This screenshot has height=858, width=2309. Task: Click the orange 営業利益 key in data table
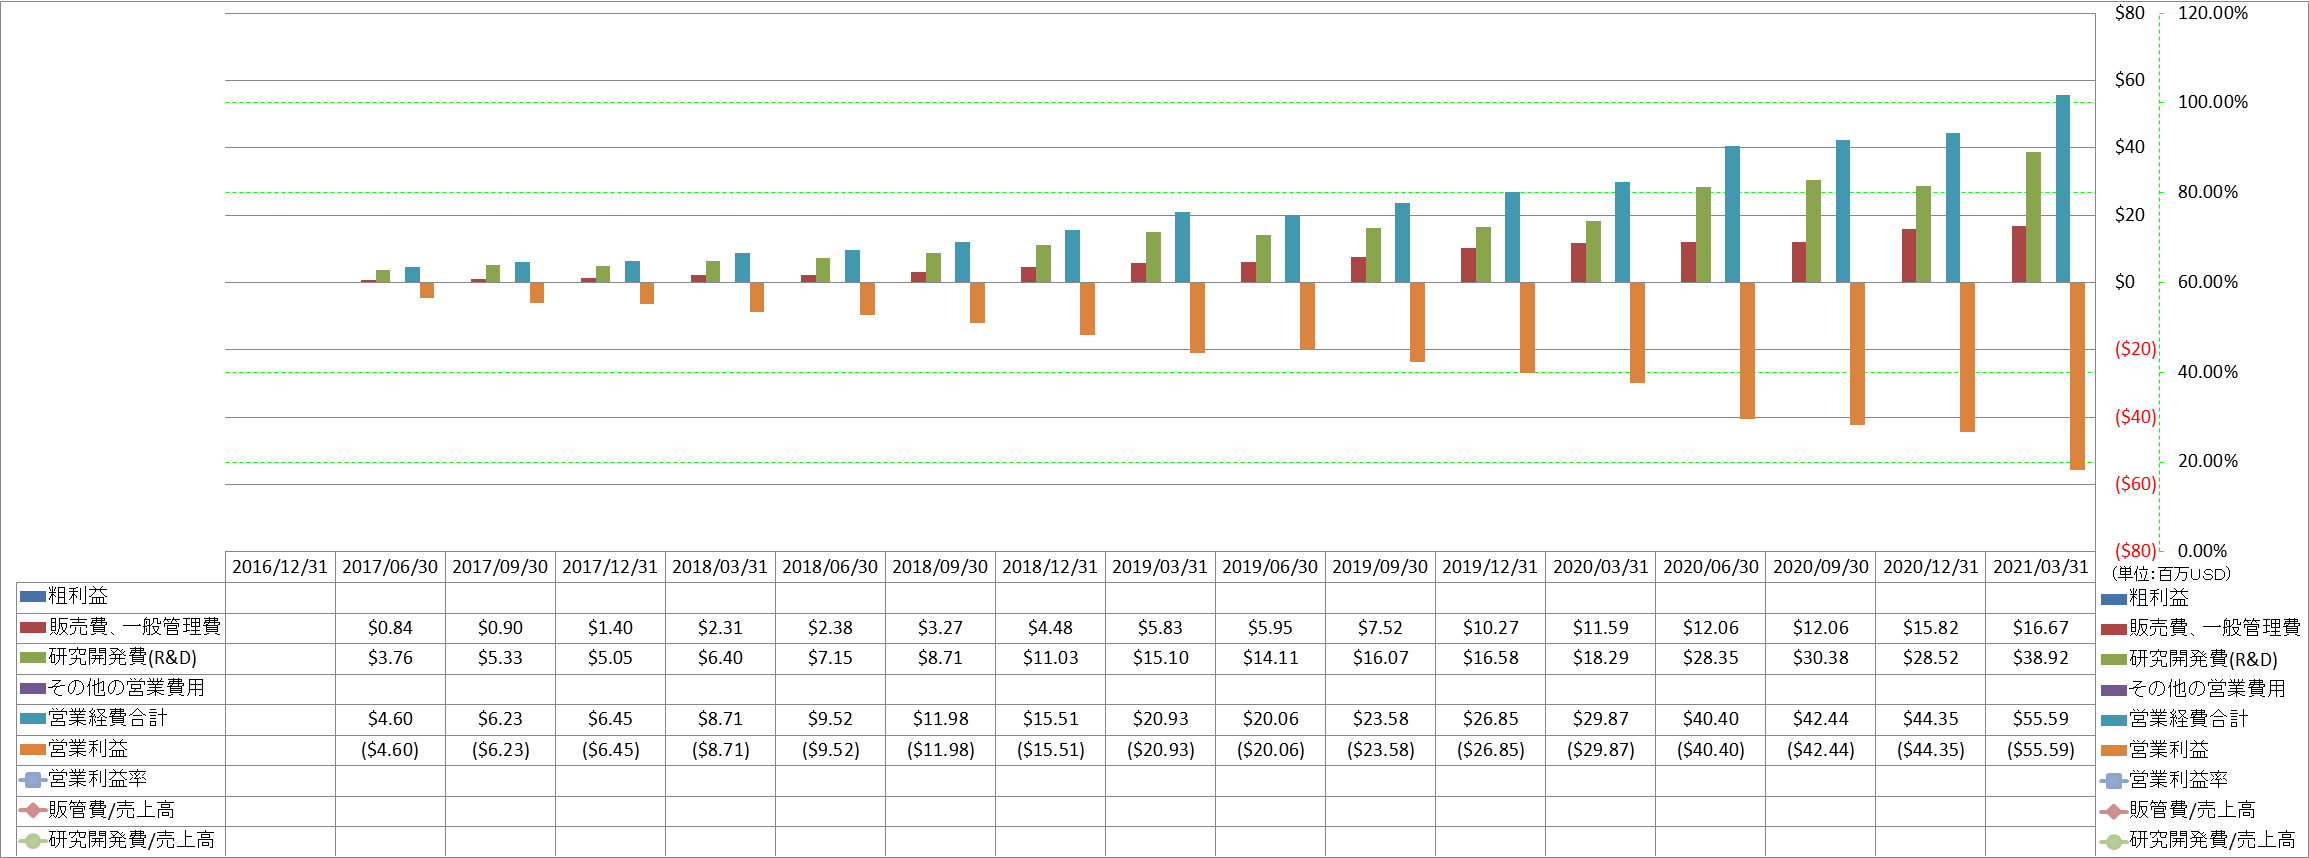[33, 749]
